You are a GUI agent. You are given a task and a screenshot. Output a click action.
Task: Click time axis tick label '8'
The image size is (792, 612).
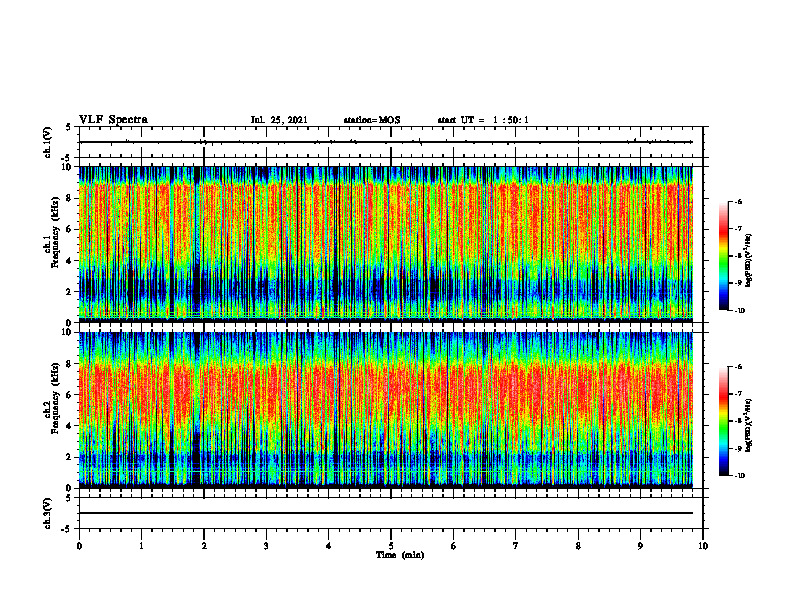click(578, 546)
